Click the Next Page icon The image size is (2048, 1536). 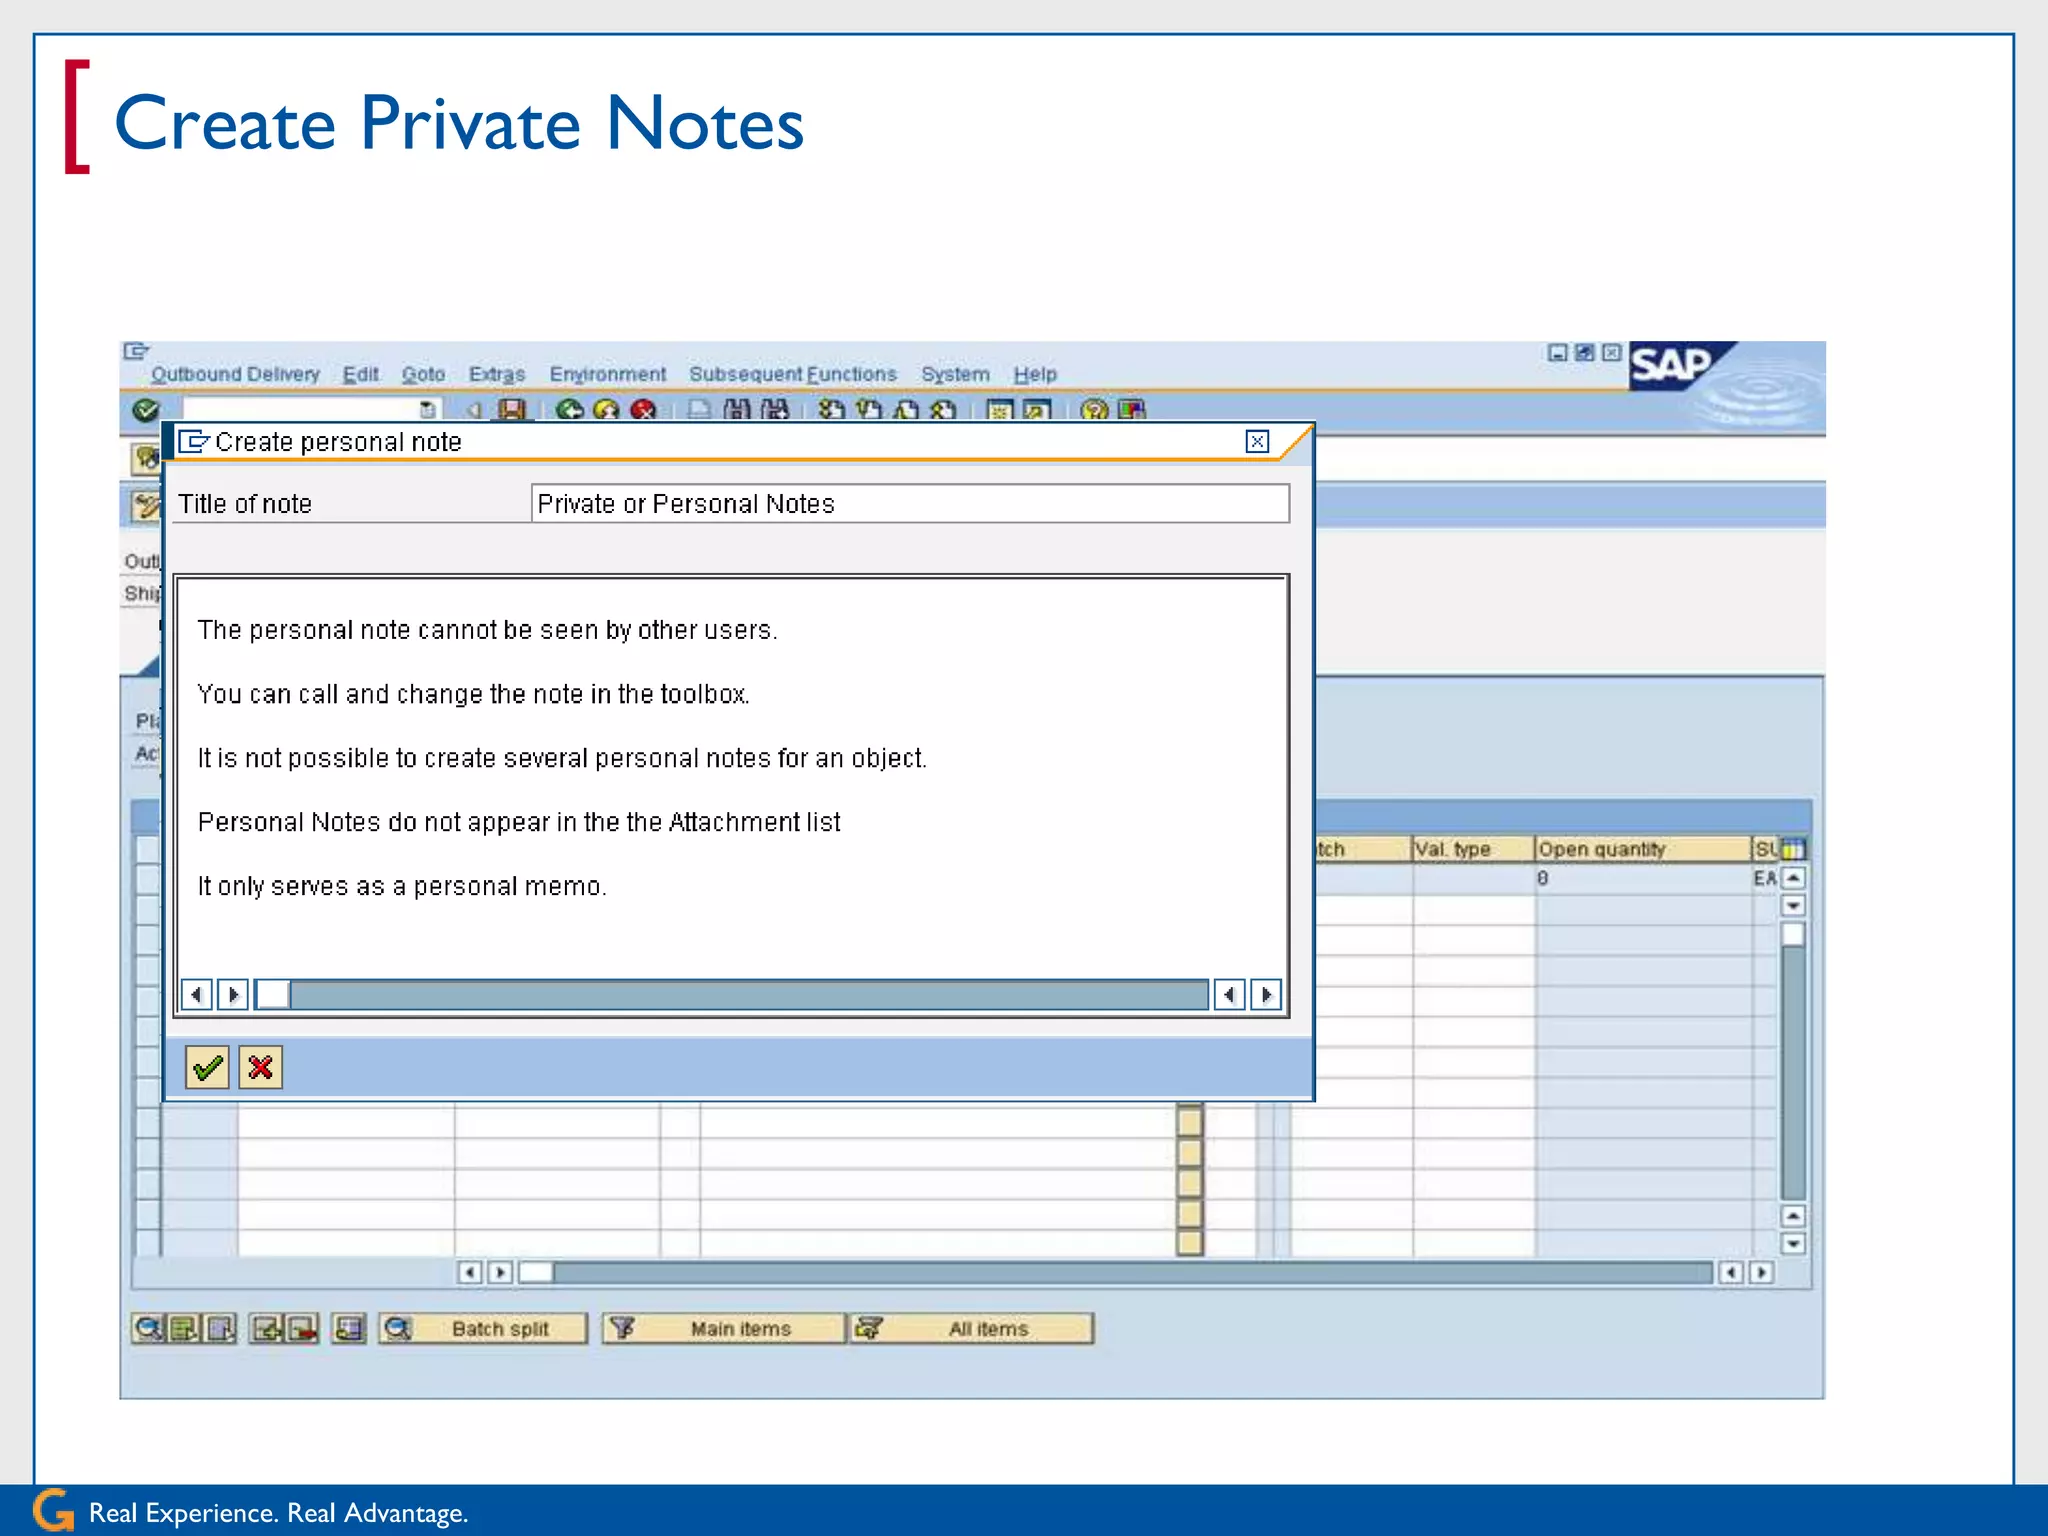coord(906,410)
